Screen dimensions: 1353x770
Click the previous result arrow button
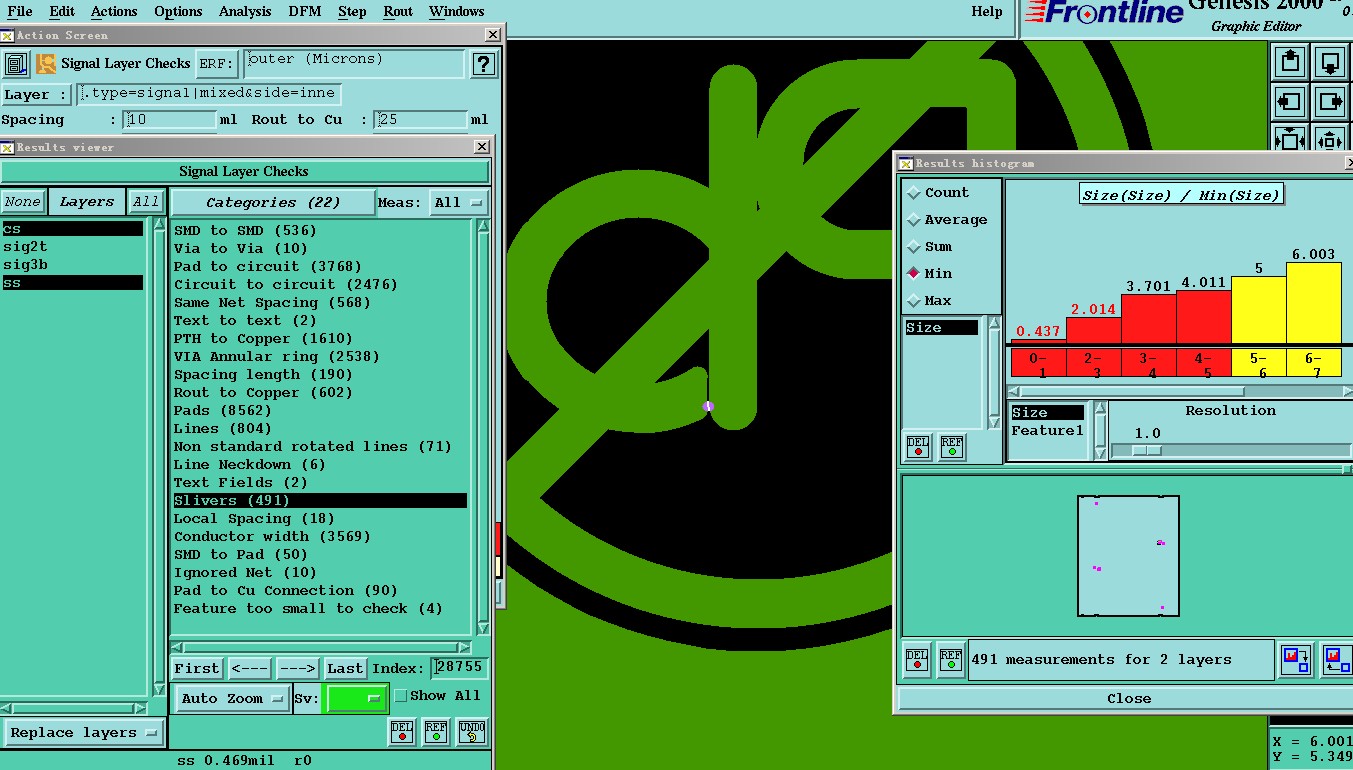point(249,669)
